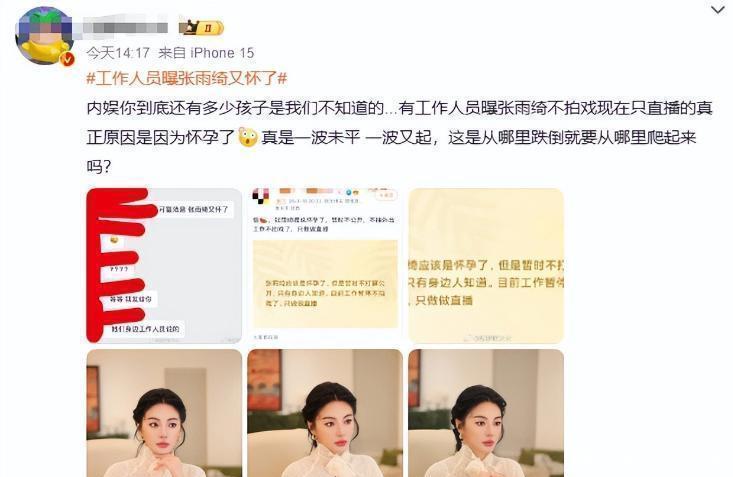733x477 pixels.
Task: Open the blurred username link
Action: click(x=125, y=28)
